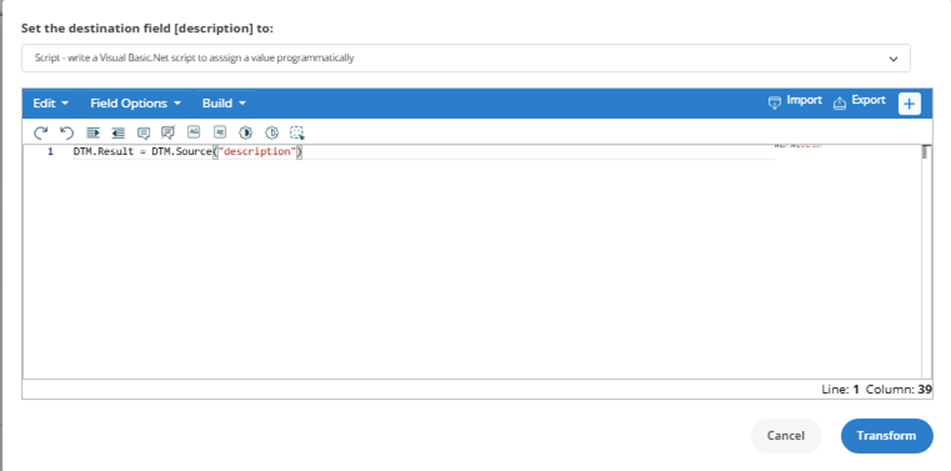951x471 pixels.
Task: Click the filled half-circle gear icon
Action: point(246,133)
